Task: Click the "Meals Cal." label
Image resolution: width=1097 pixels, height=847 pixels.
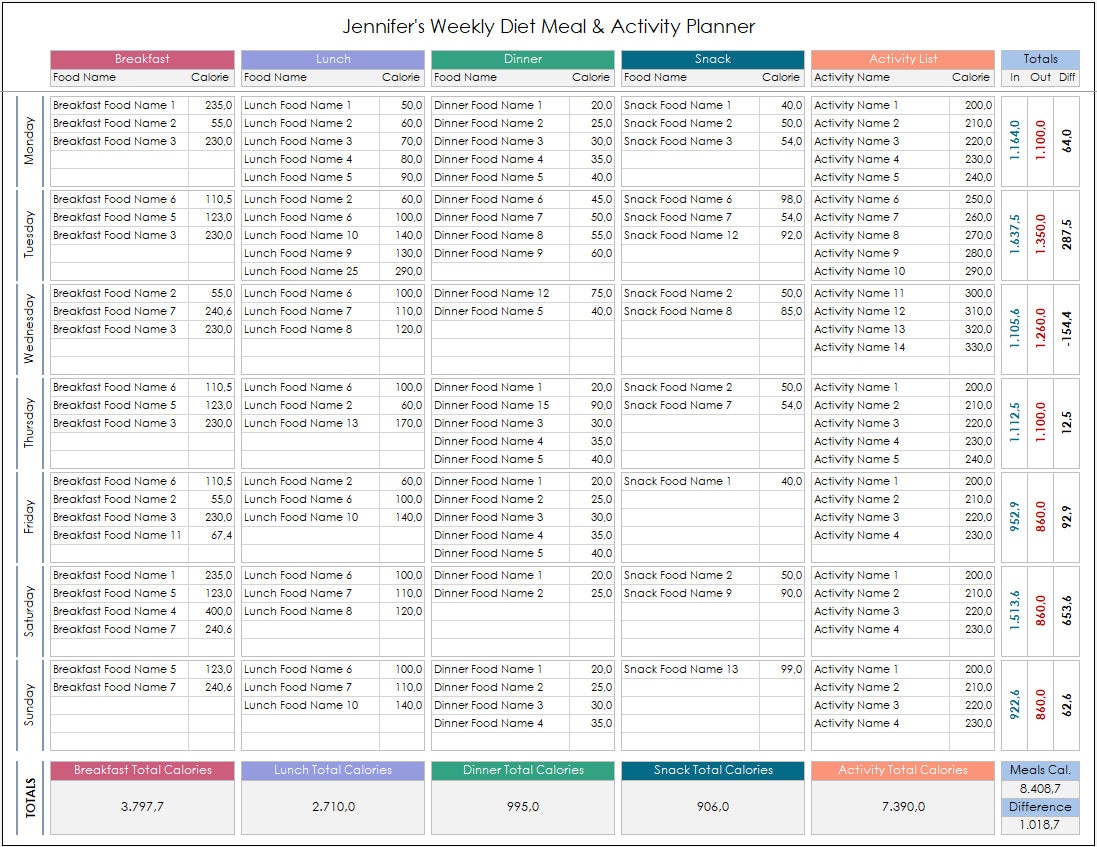Action: [1040, 770]
